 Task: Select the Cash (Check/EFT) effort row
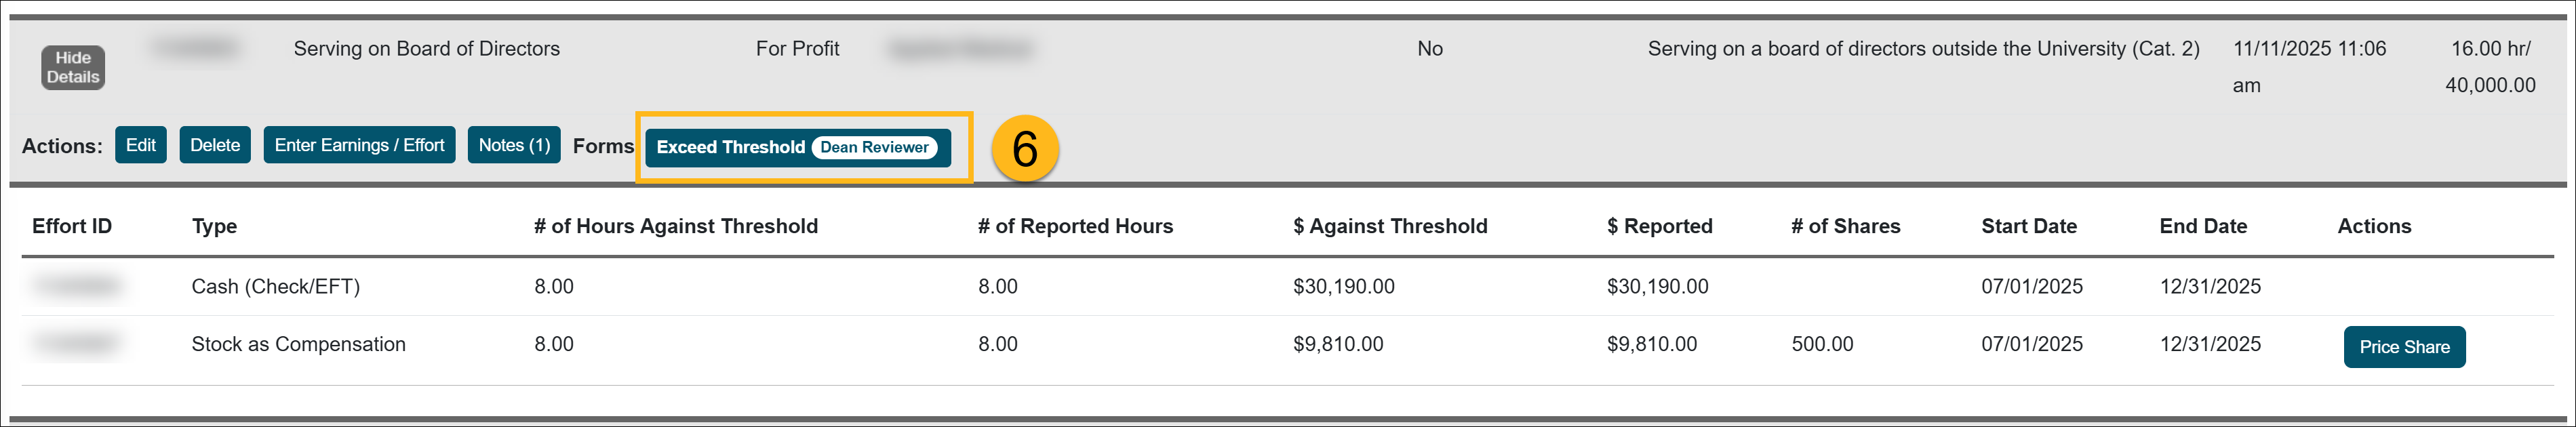275,287
